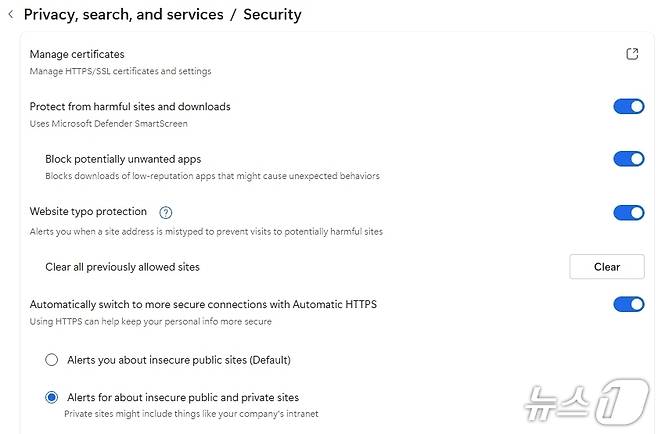658x434 pixels.
Task: Select Alerts about insecure public sites (Default)
Action: click(52, 360)
